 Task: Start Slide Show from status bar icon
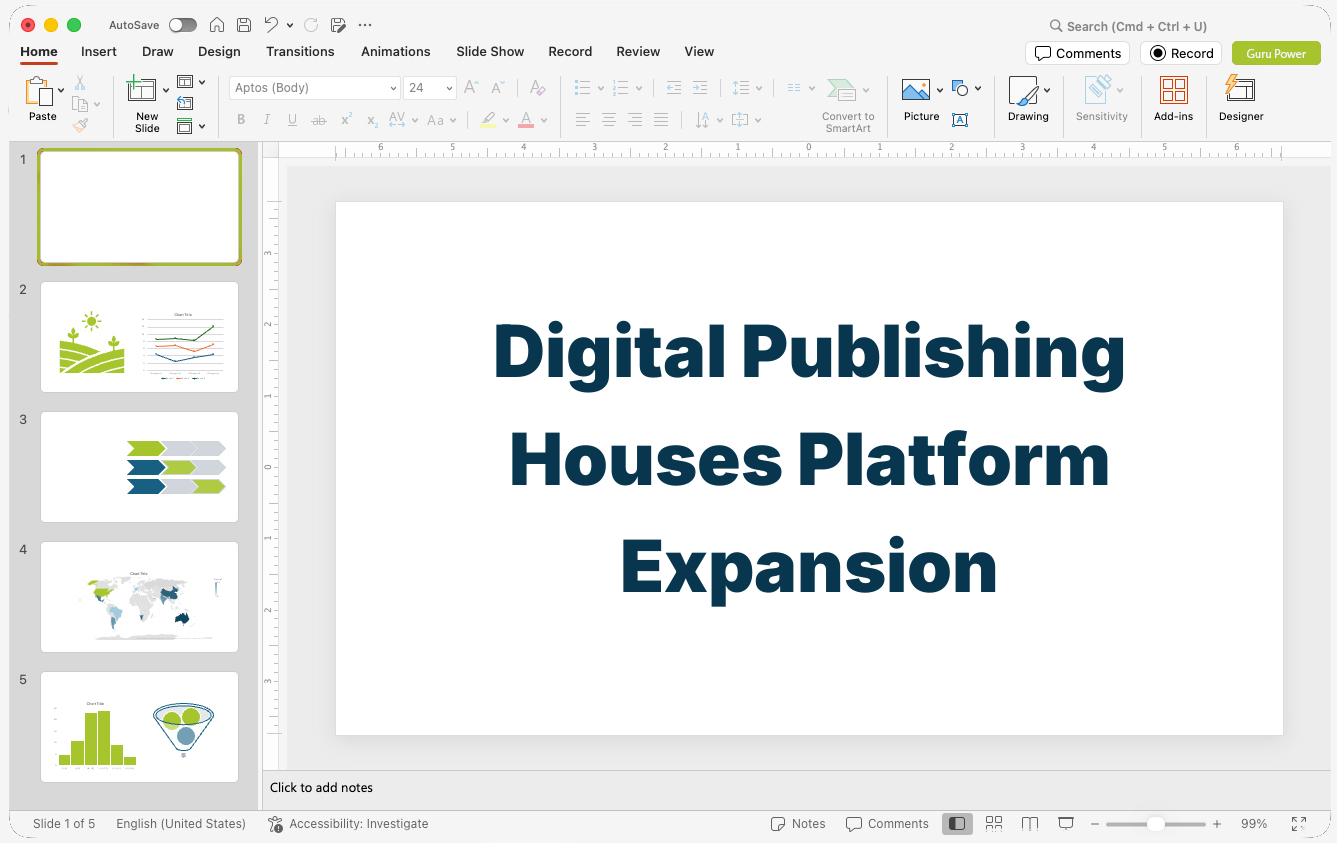click(1066, 823)
